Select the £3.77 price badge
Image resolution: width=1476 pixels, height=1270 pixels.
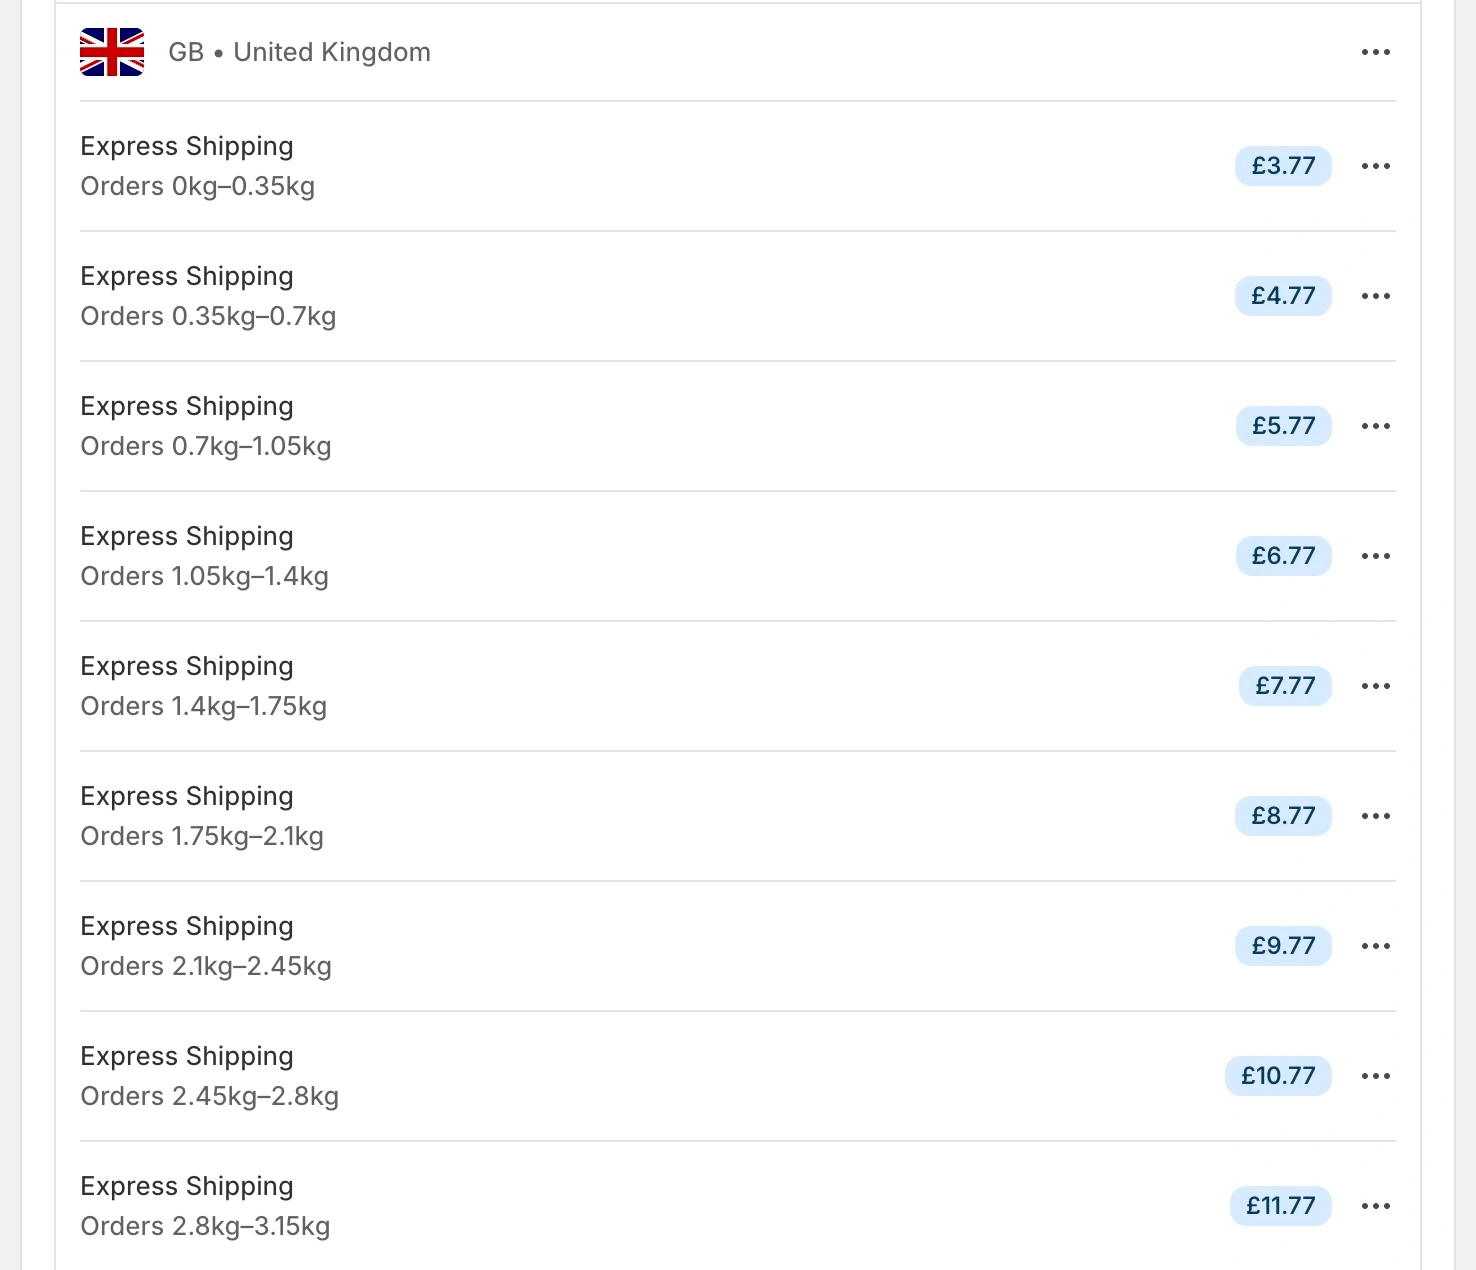coord(1283,166)
